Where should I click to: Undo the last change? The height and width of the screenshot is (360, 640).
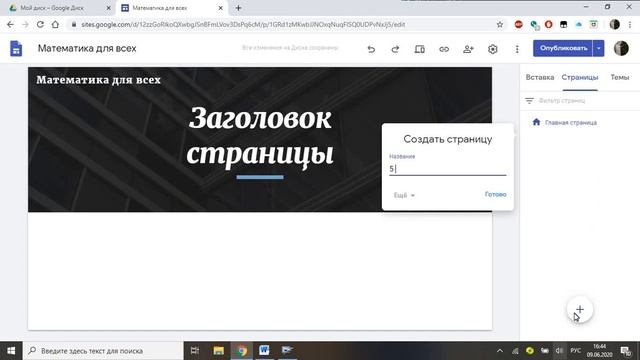point(371,49)
